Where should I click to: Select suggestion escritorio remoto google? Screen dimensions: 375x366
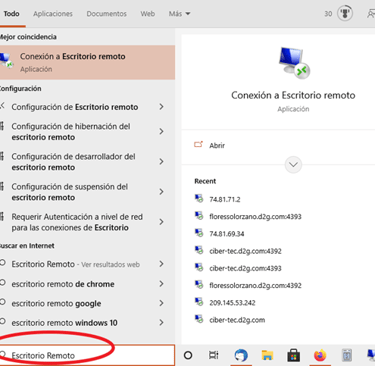point(56,304)
